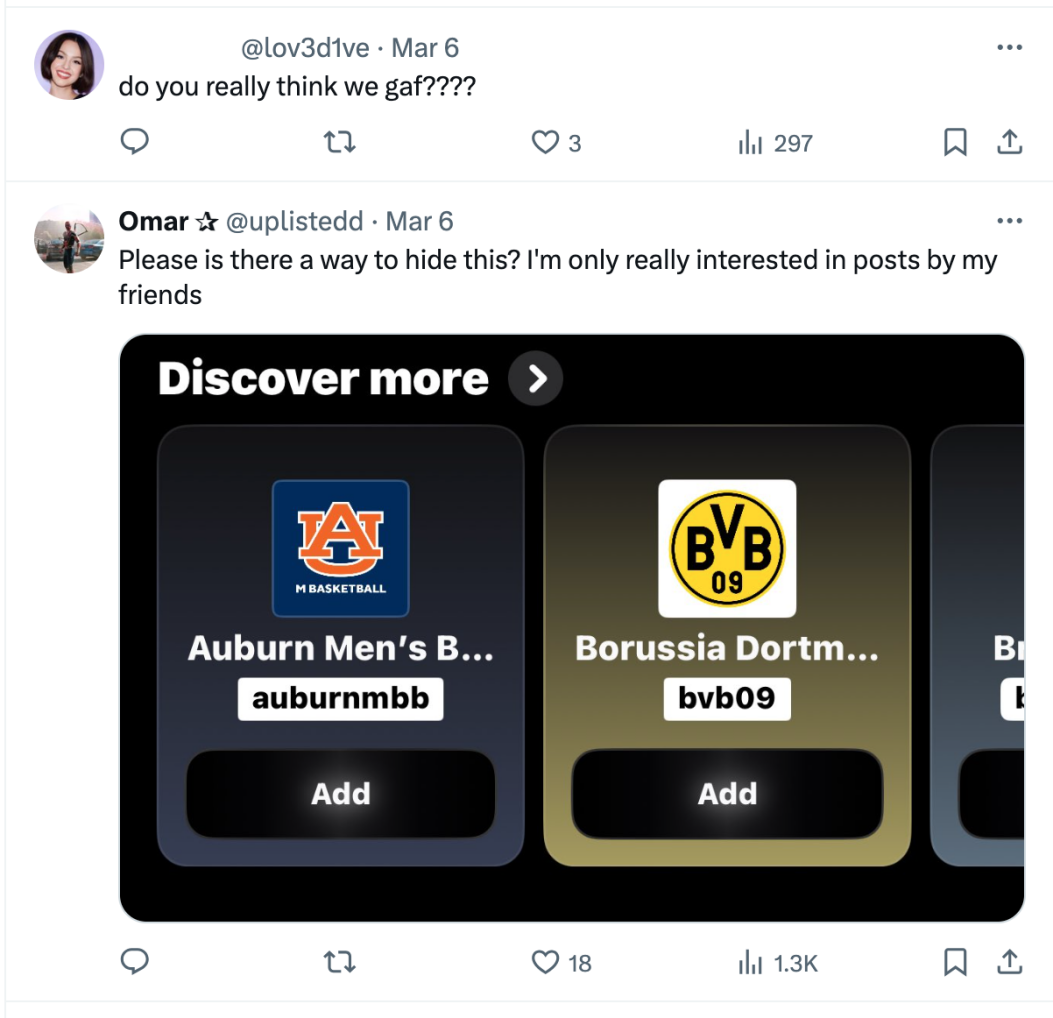The image size is (1053, 1018).
Task: Like the "do you really think" post
Action: click(545, 143)
